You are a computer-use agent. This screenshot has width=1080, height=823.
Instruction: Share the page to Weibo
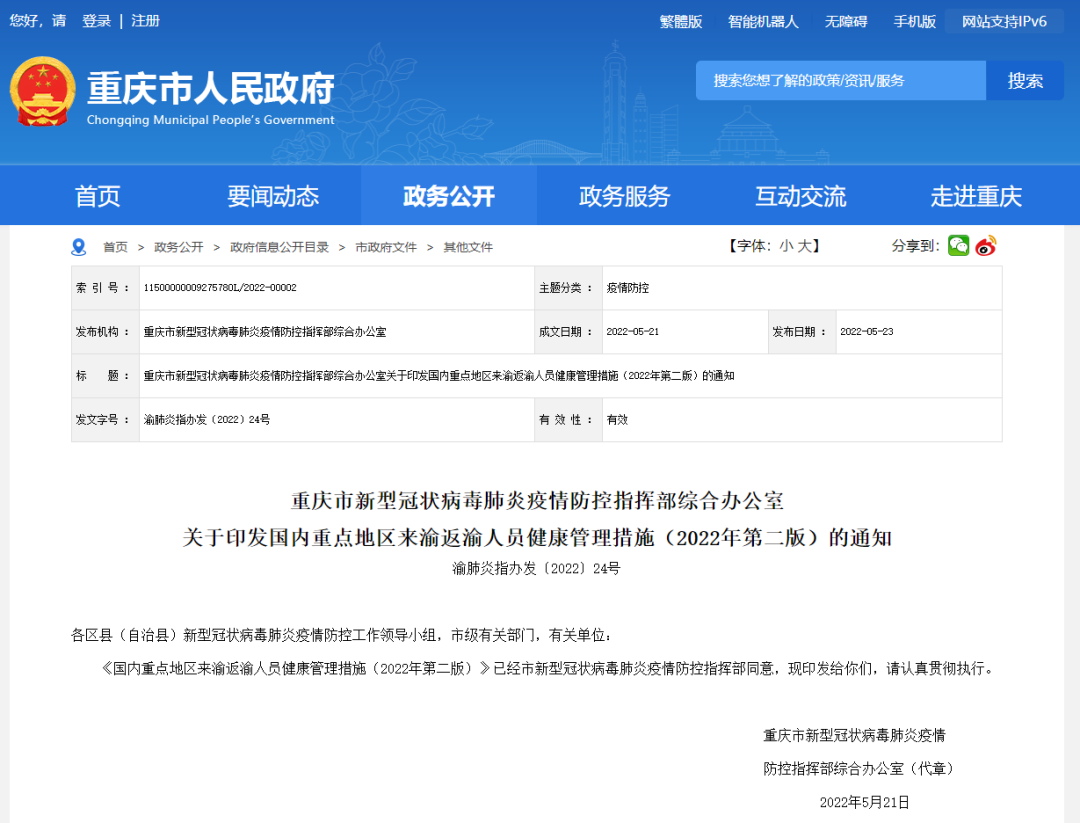[x=986, y=246]
